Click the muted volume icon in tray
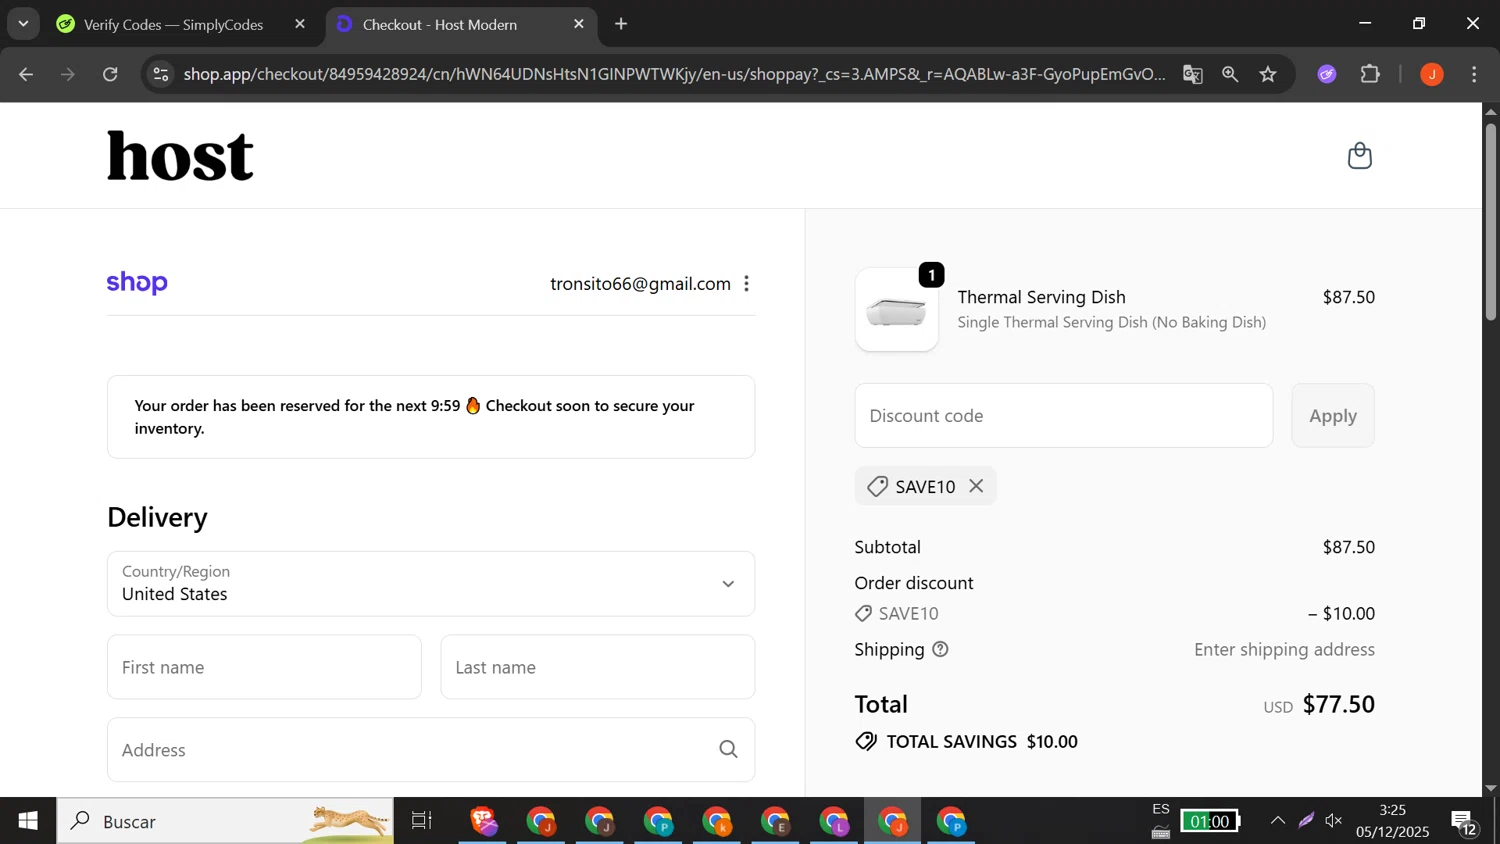 click(1334, 821)
